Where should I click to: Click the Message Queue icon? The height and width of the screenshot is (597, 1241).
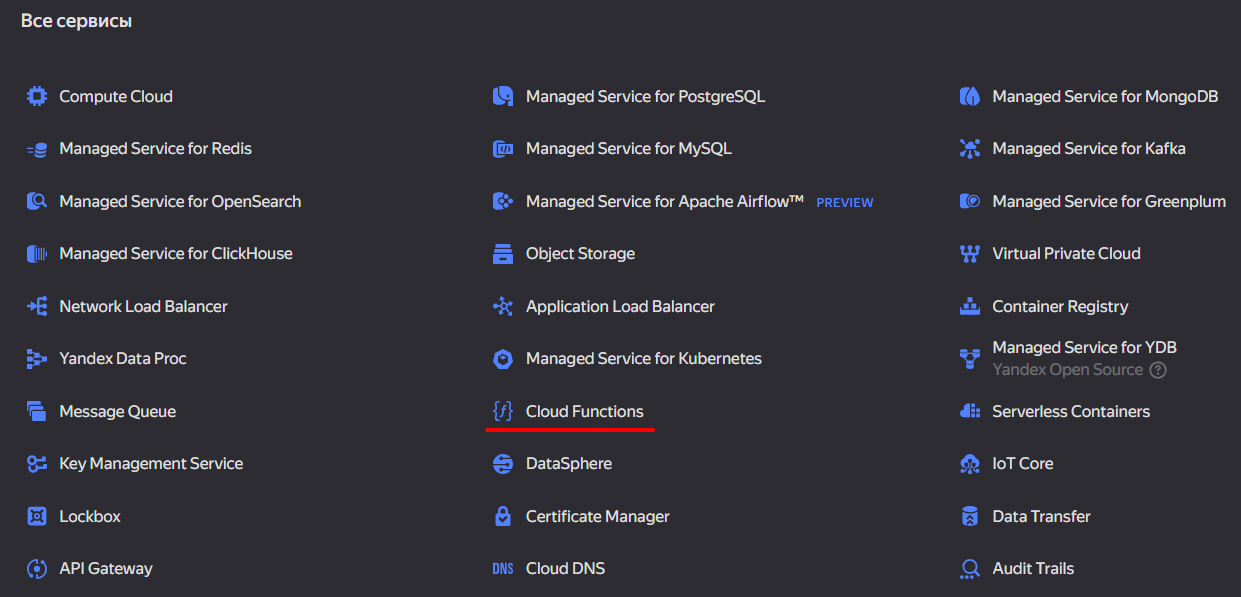(x=37, y=411)
